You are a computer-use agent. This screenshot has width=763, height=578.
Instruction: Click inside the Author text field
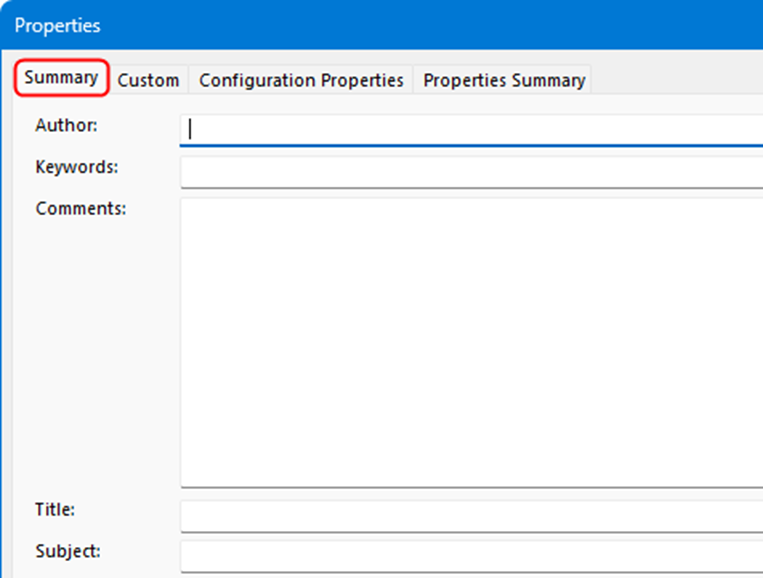pos(470,129)
